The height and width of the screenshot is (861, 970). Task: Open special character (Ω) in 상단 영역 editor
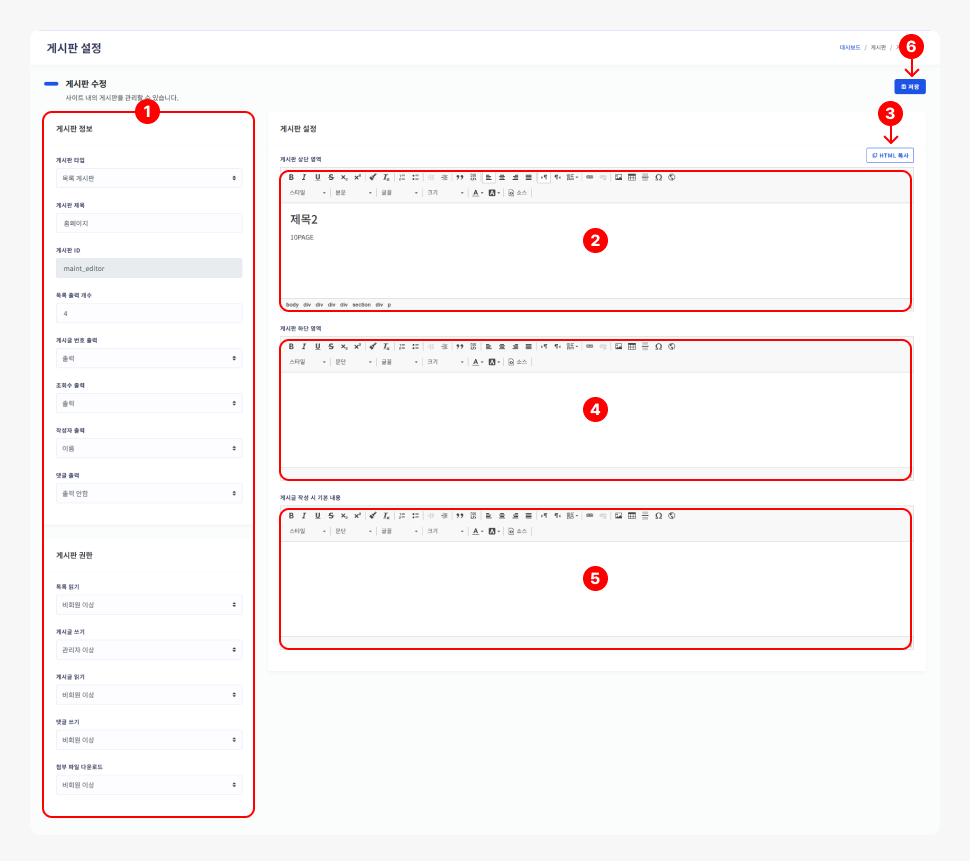tap(658, 177)
